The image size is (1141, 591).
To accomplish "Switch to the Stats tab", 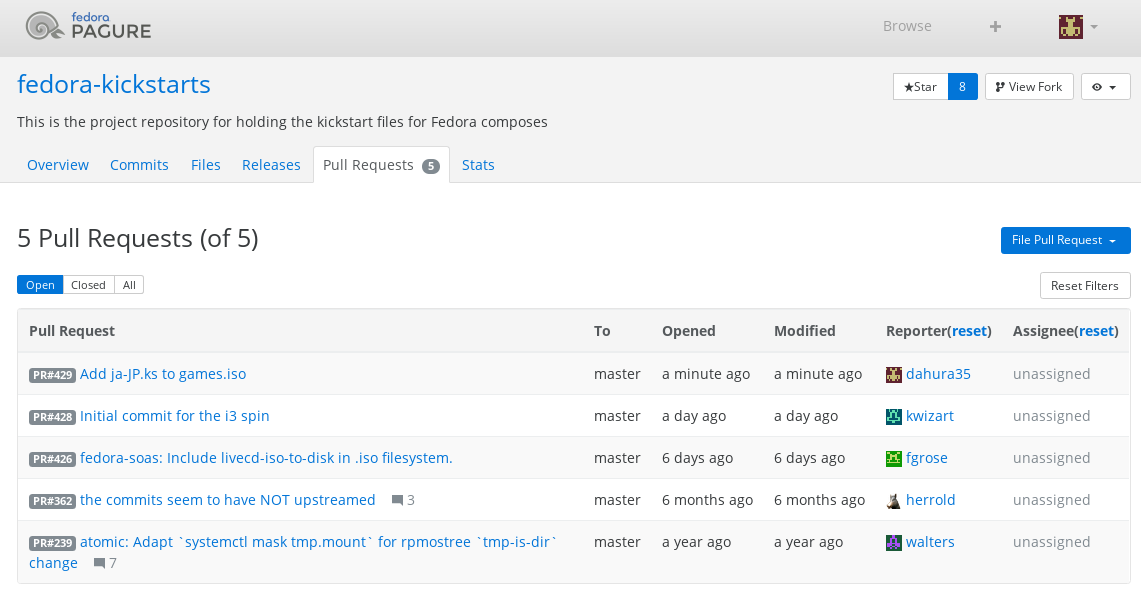I will point(478,165).
